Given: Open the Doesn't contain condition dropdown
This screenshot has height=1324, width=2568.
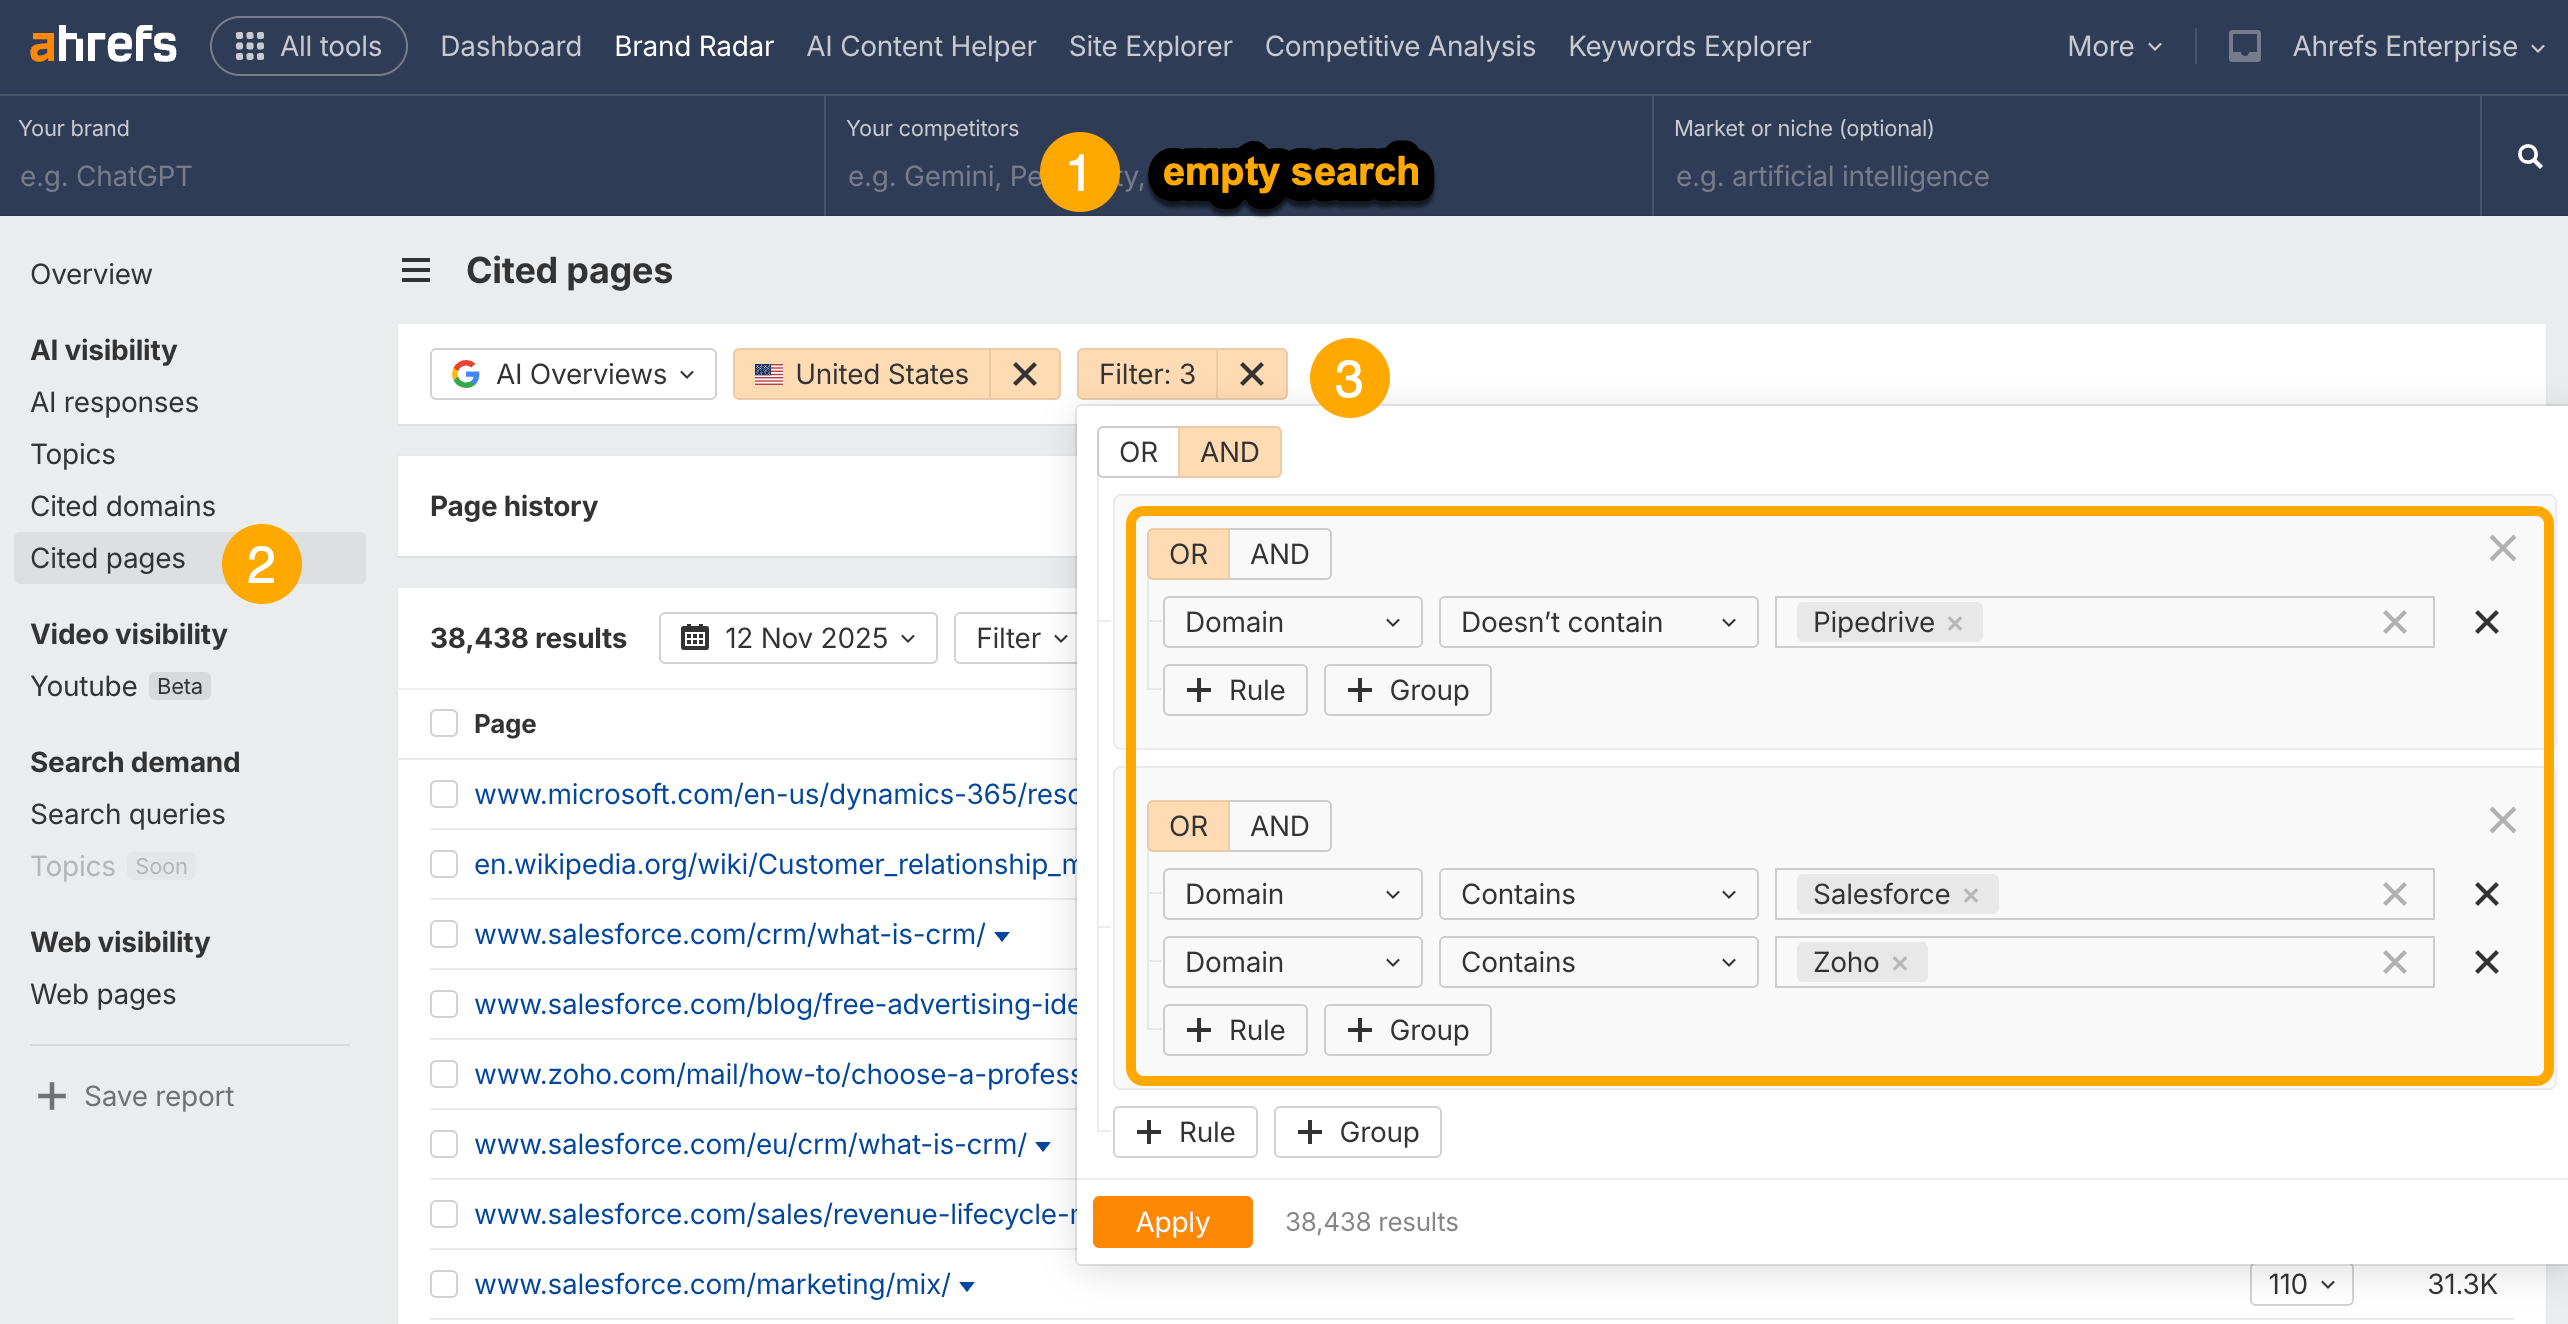Looking at the screenshot, I should tap(1597, 622).
